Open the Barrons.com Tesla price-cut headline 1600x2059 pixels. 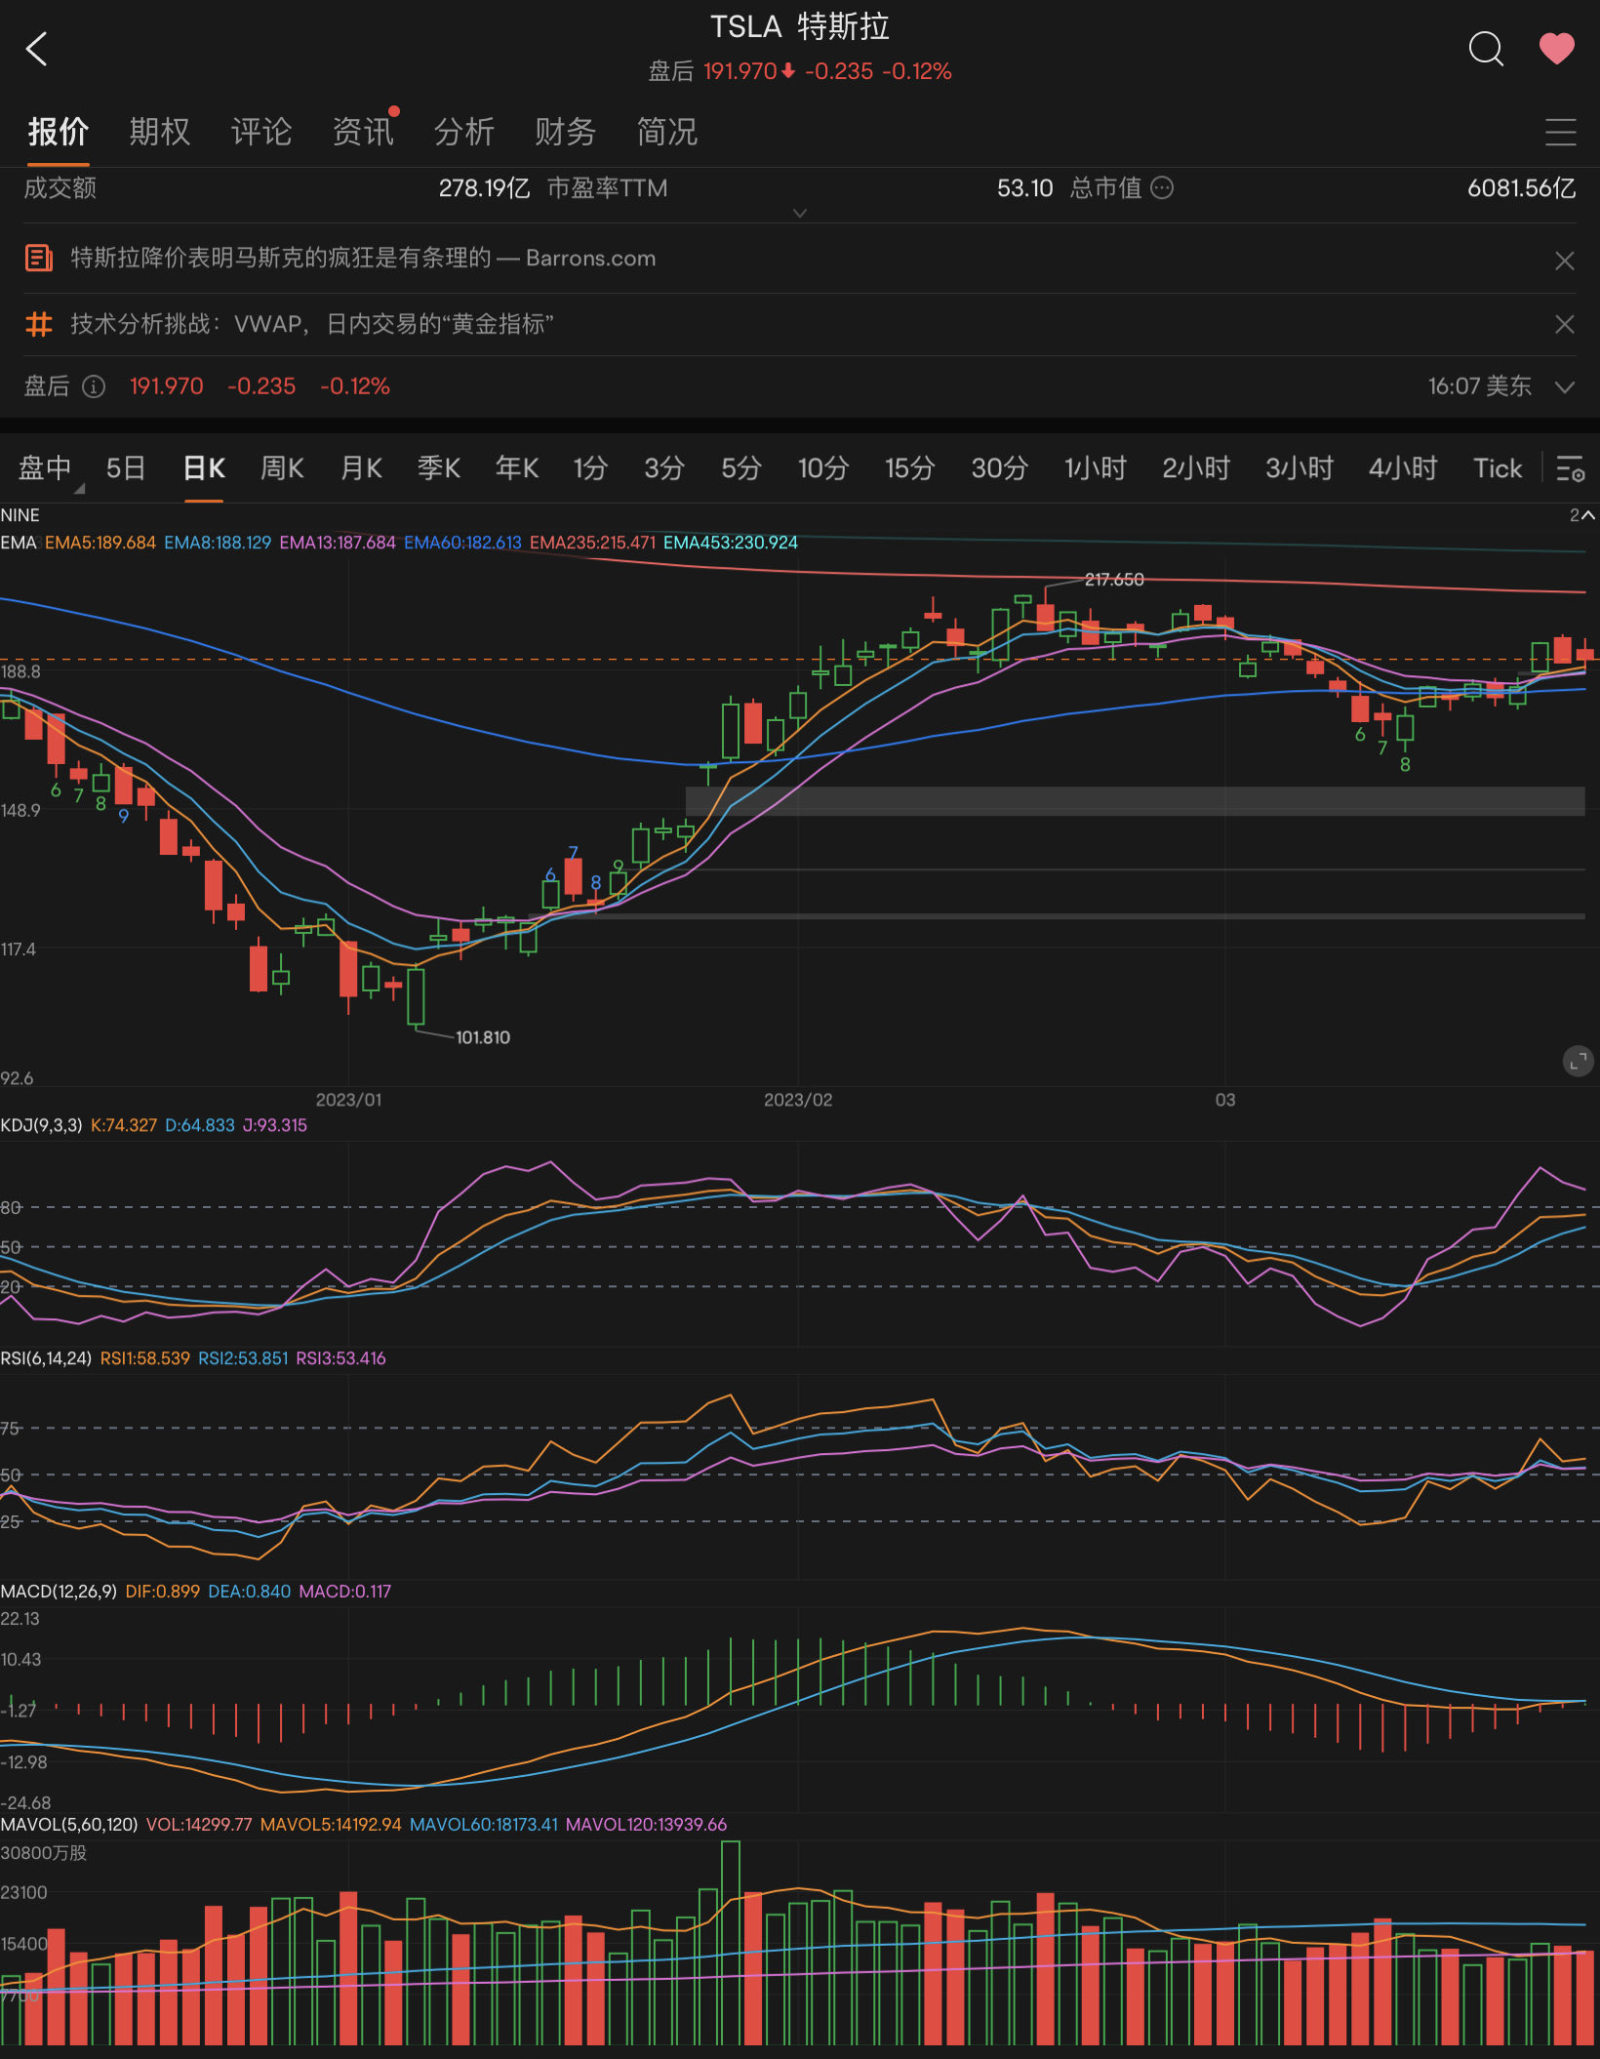point(363,258)
